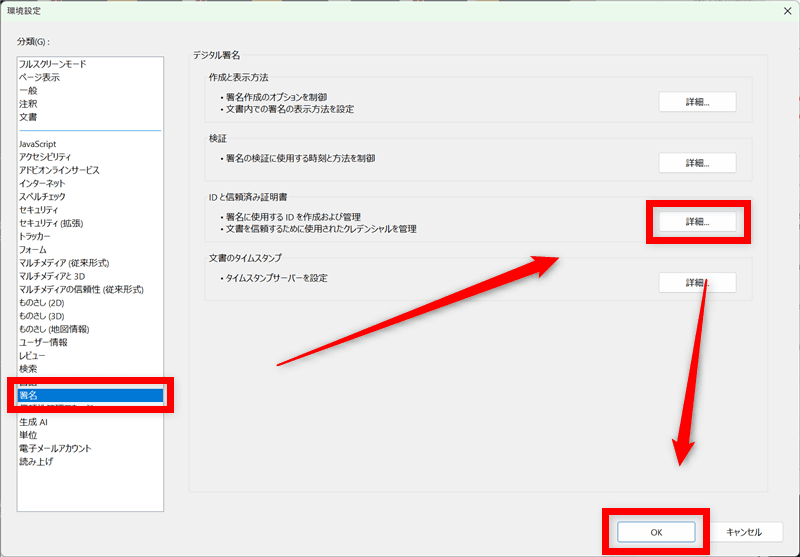Select highlighted 署名 category
Image resolution: width=800 pixels, height=557 pixels.
coord(91,395)
